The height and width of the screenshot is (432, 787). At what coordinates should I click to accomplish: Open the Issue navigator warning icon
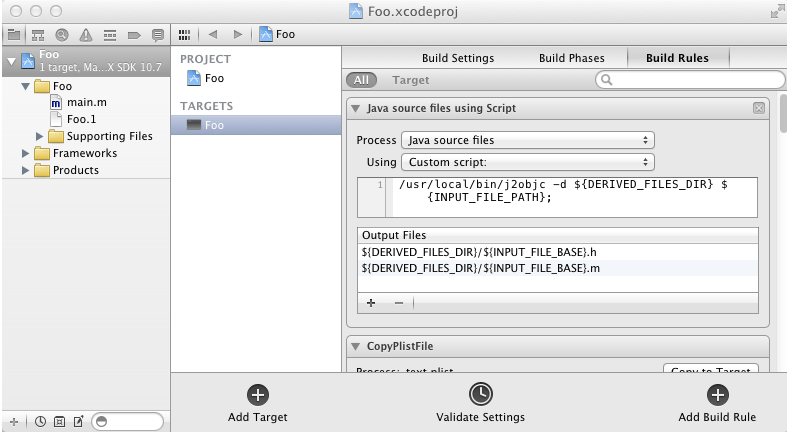click(86, 35)
